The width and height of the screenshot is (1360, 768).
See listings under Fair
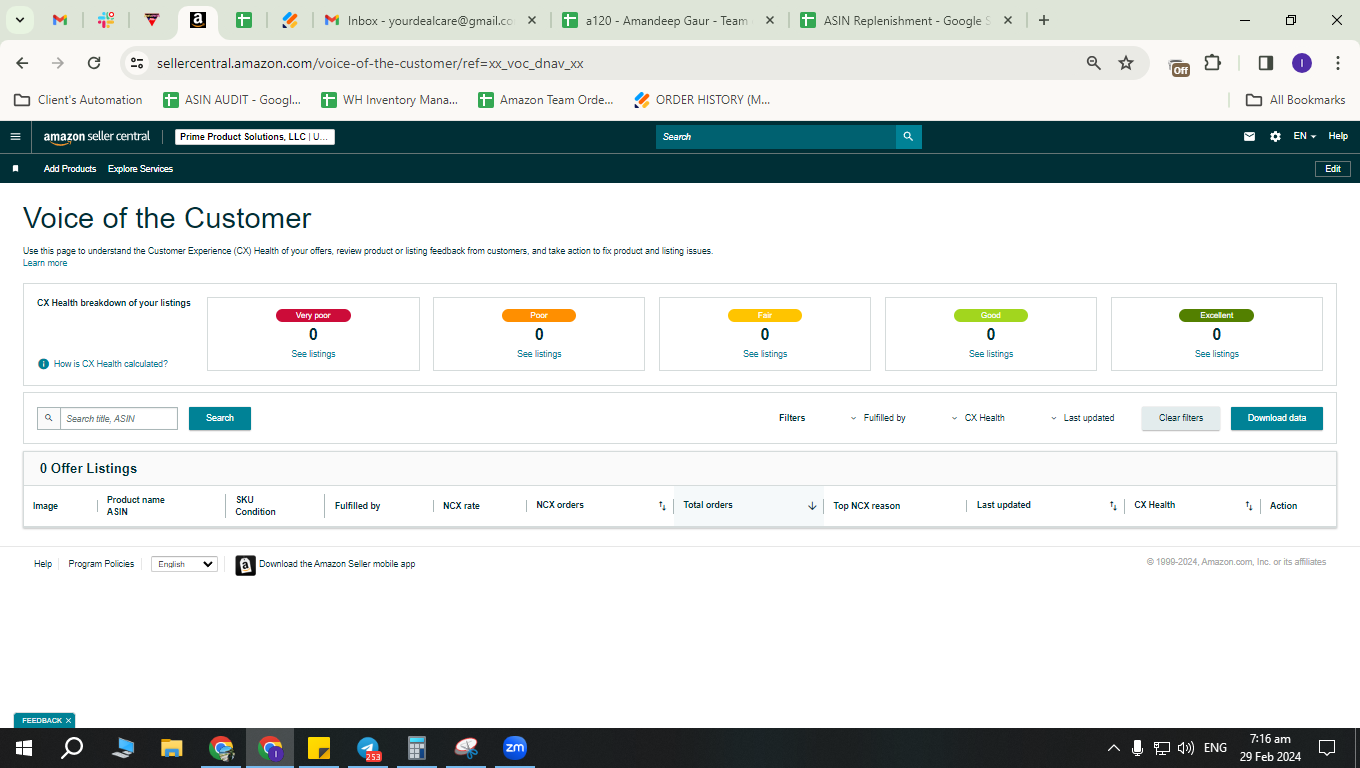point(765,354)
